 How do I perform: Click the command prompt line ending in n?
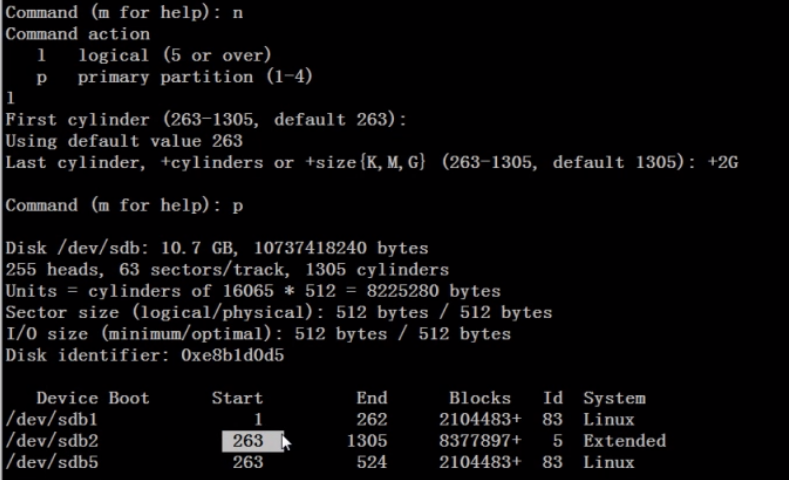tap(124, 12)
